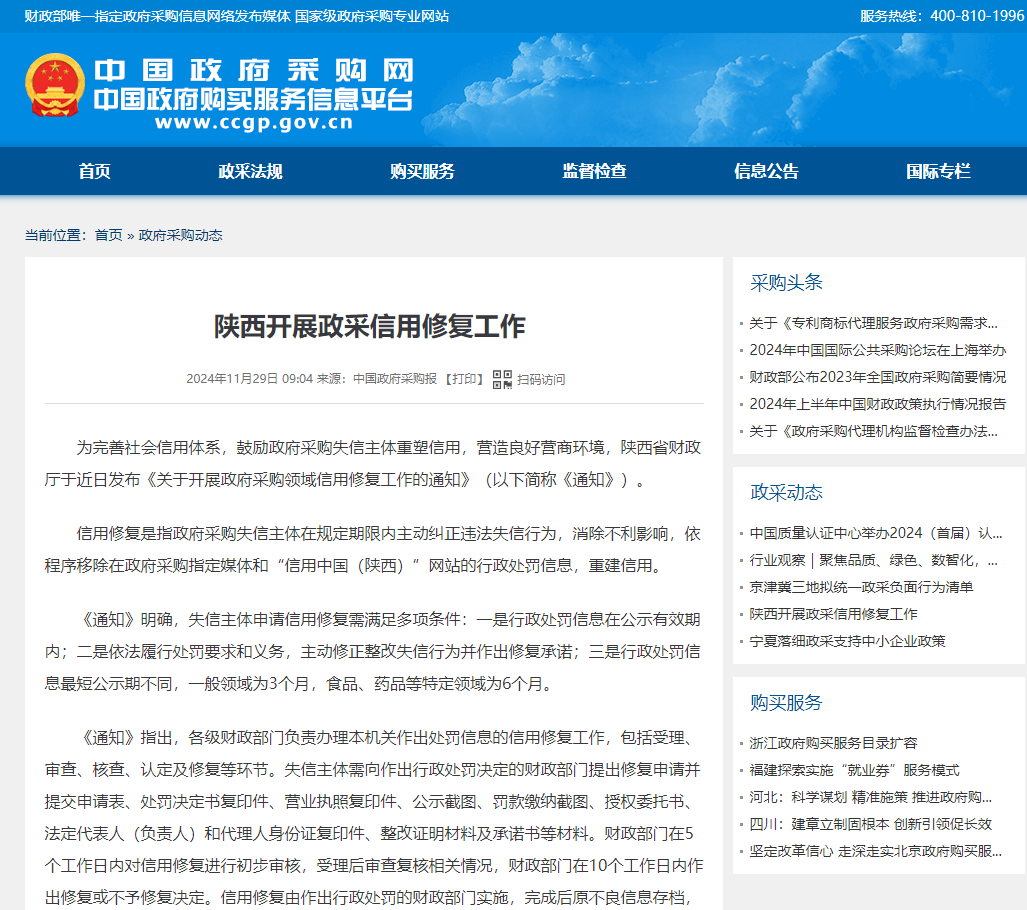Click the article title 陕西开展政采信用修复工作
Screen dimensions: 1027x910
[370, 326]
